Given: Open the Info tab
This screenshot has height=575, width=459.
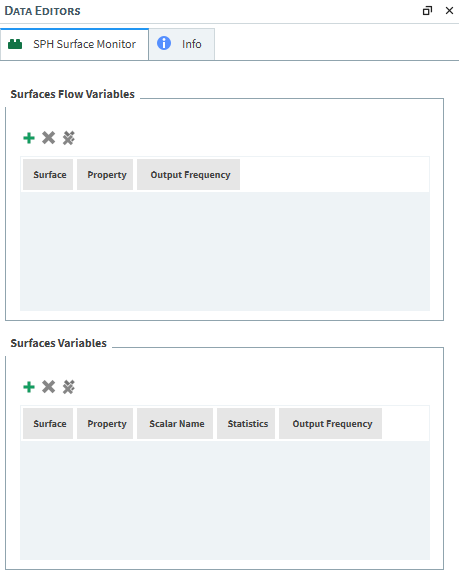Looking at the screenshot, I should (182, 44).
